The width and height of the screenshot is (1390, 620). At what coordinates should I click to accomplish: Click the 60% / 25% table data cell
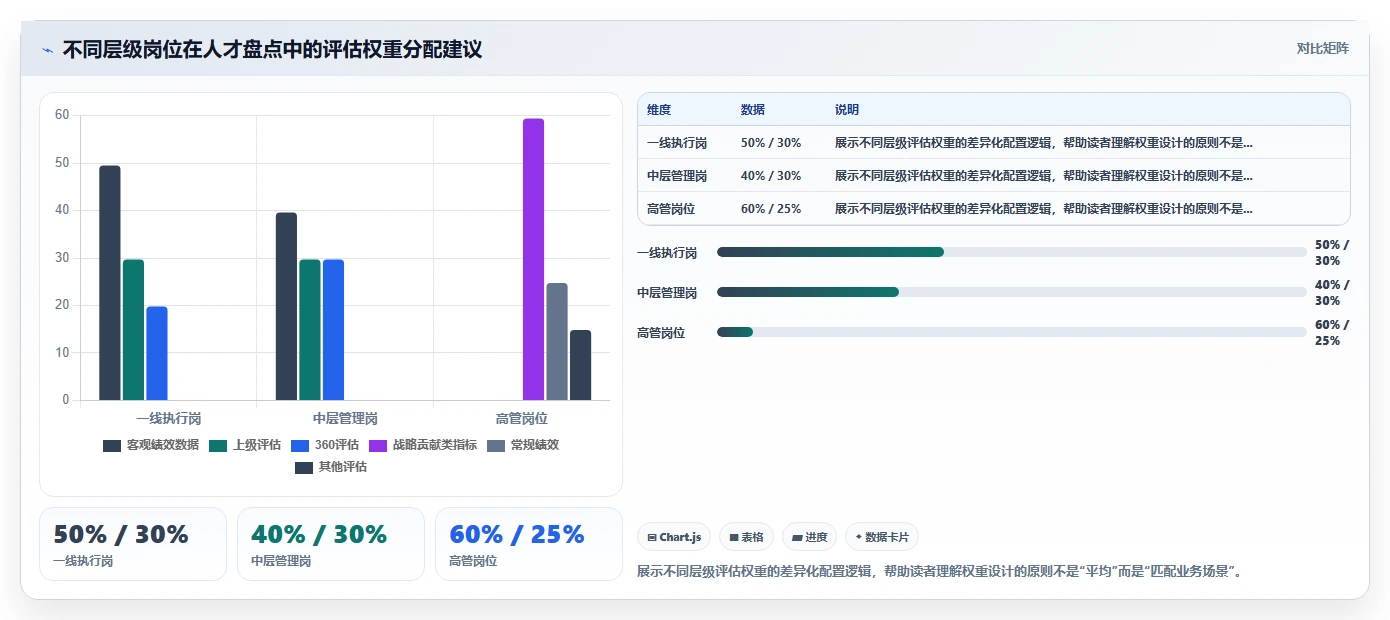tap(771, 209)
